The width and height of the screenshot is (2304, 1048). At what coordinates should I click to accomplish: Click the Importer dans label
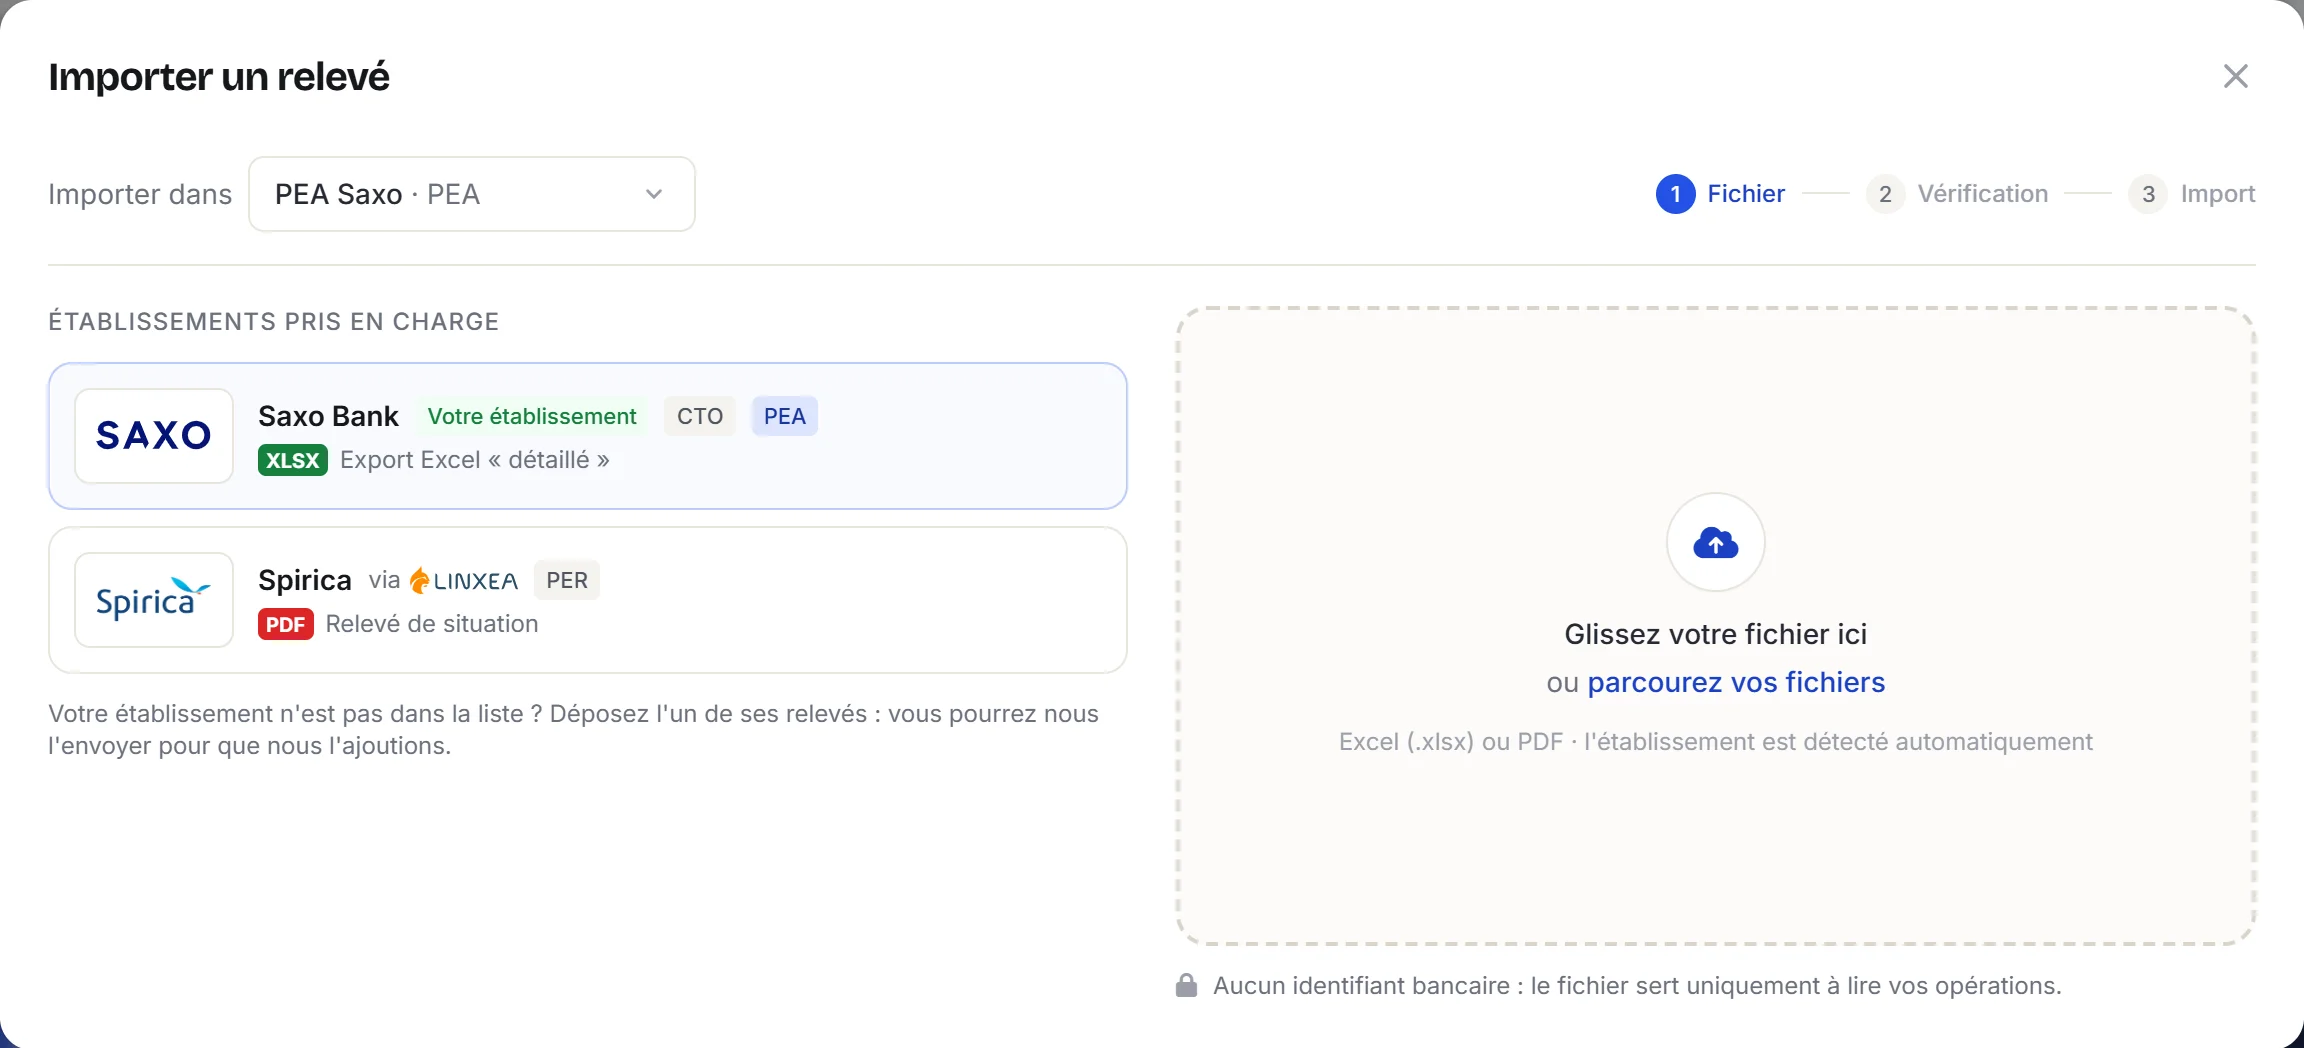coord(140,194)
